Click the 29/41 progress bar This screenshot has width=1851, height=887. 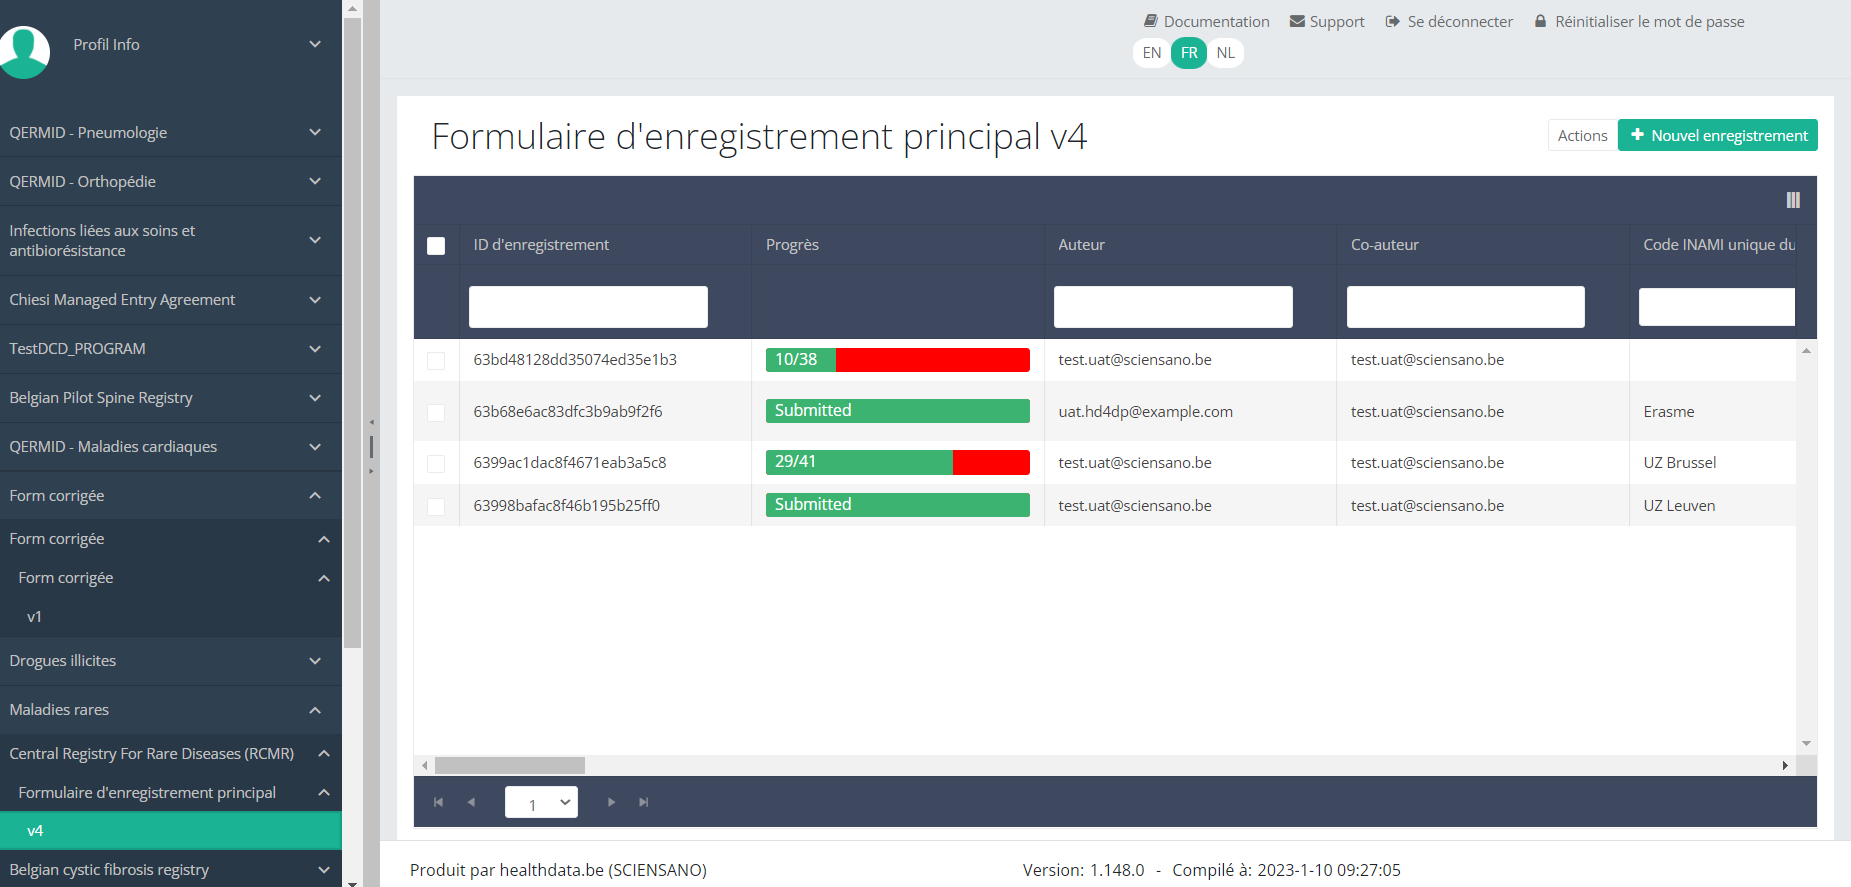[897, 462]
